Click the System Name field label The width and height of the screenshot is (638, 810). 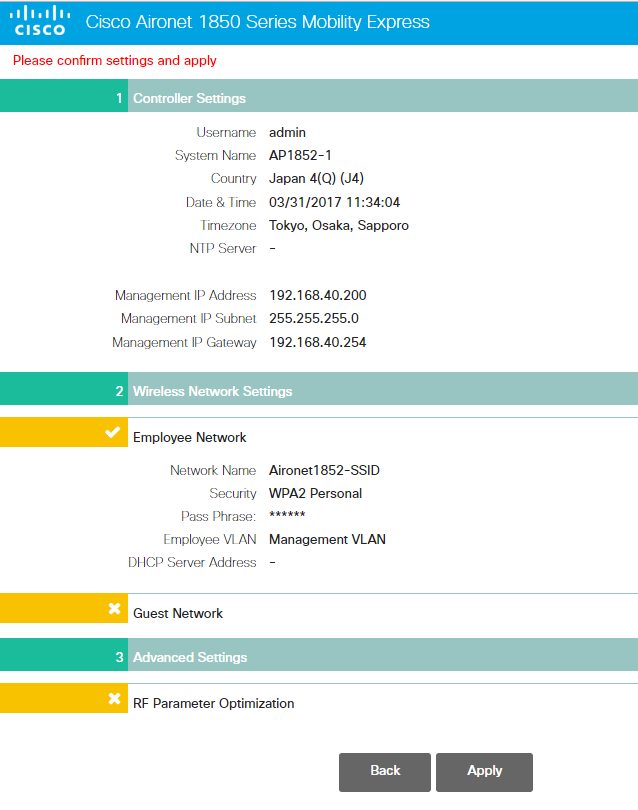(215, 155)
